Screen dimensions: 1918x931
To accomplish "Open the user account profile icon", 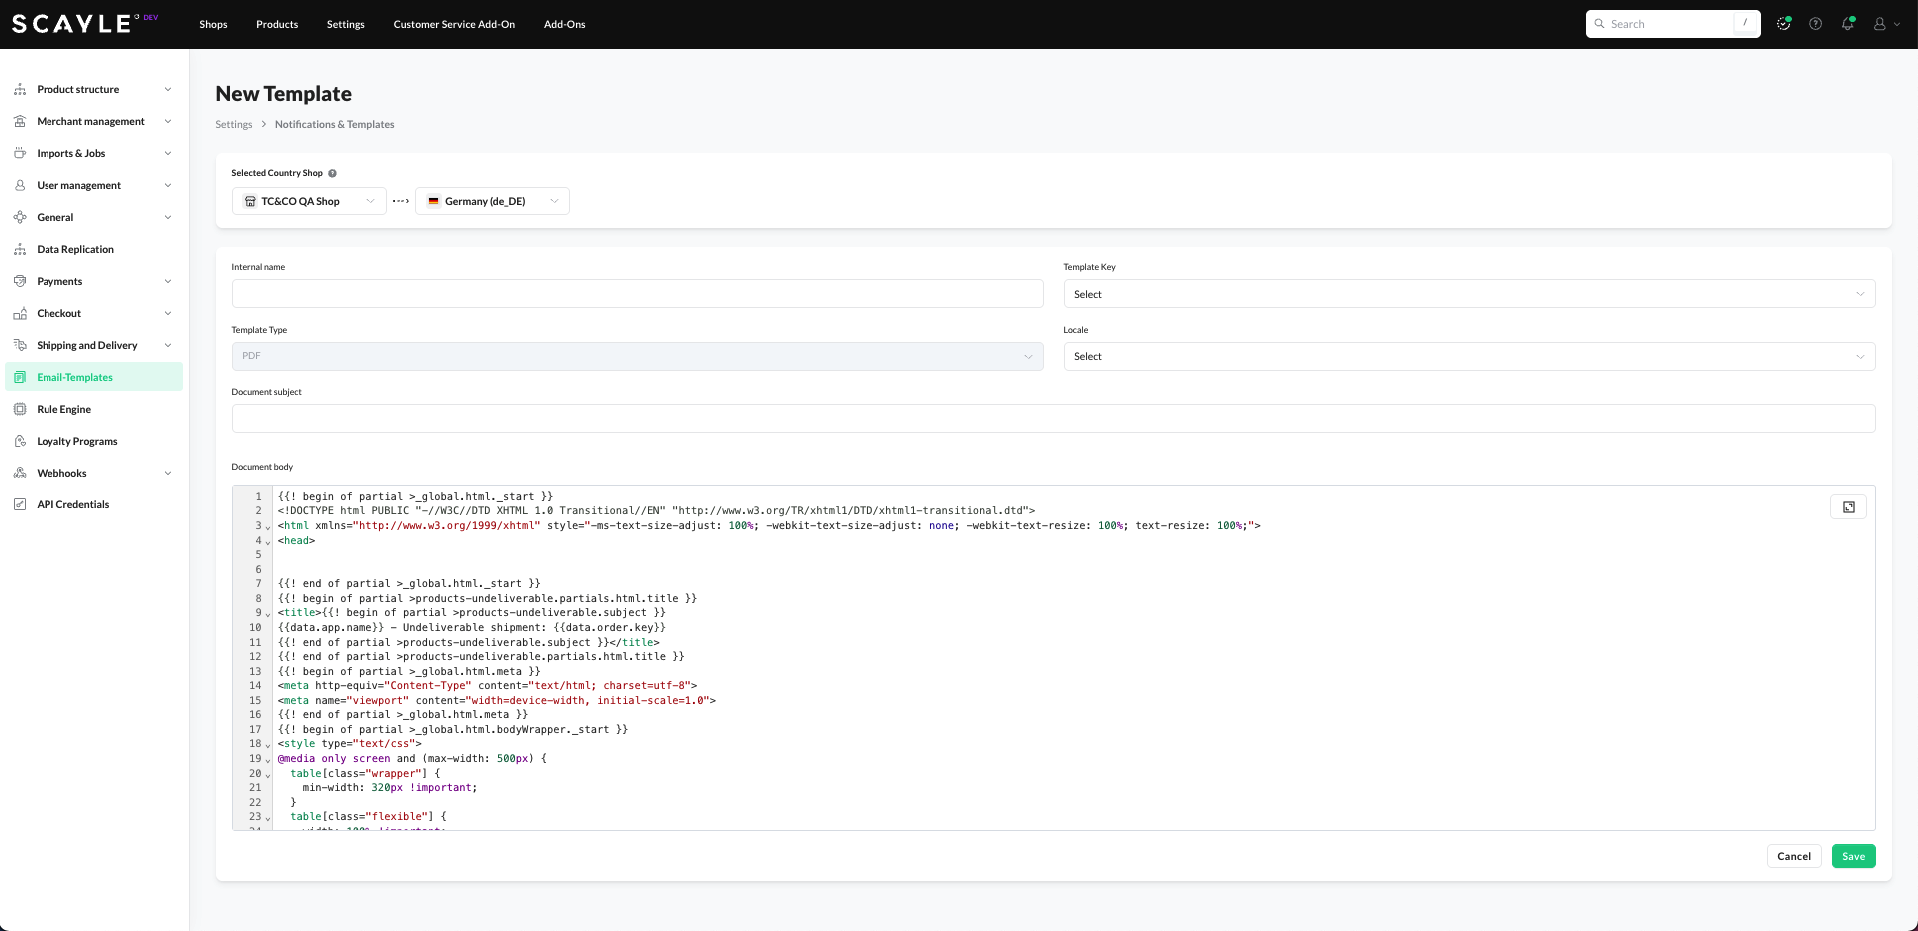I will click(1880, 24).
